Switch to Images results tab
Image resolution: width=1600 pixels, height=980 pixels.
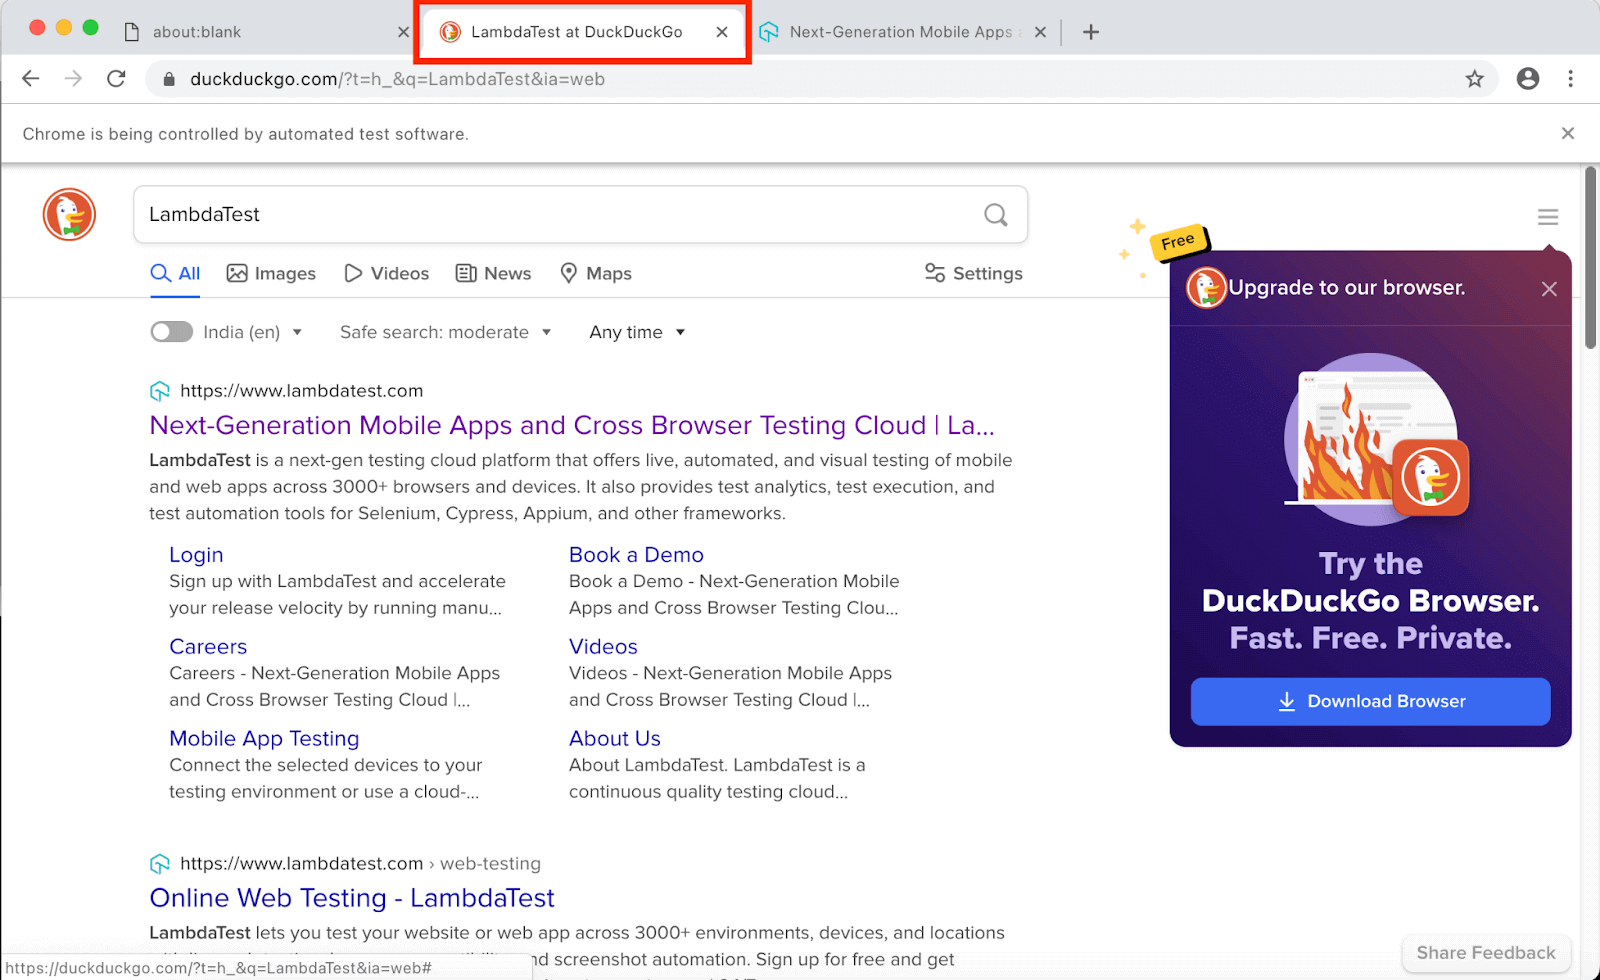tap(271, 273)
